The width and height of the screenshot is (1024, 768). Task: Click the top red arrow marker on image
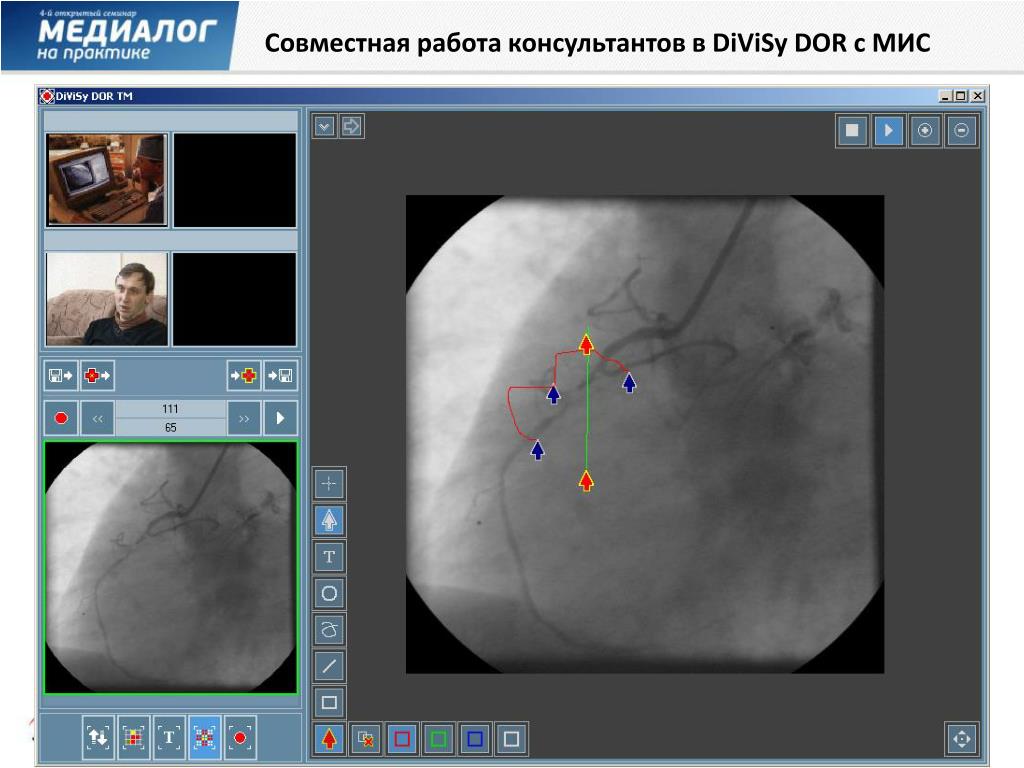[x=586, y=344]
